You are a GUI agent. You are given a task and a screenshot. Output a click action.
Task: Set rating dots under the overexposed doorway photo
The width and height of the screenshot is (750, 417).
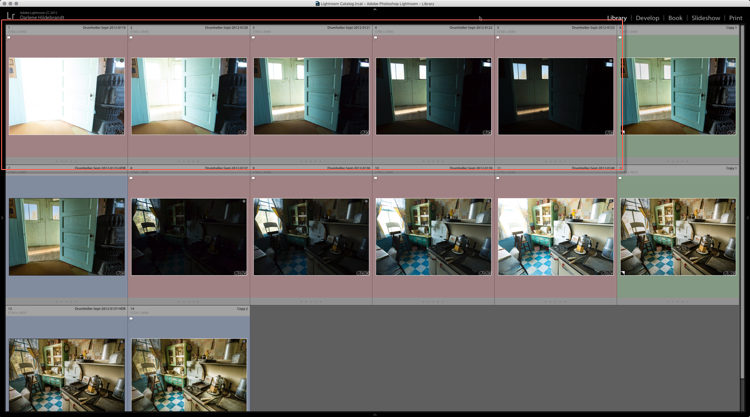(66, 161)
